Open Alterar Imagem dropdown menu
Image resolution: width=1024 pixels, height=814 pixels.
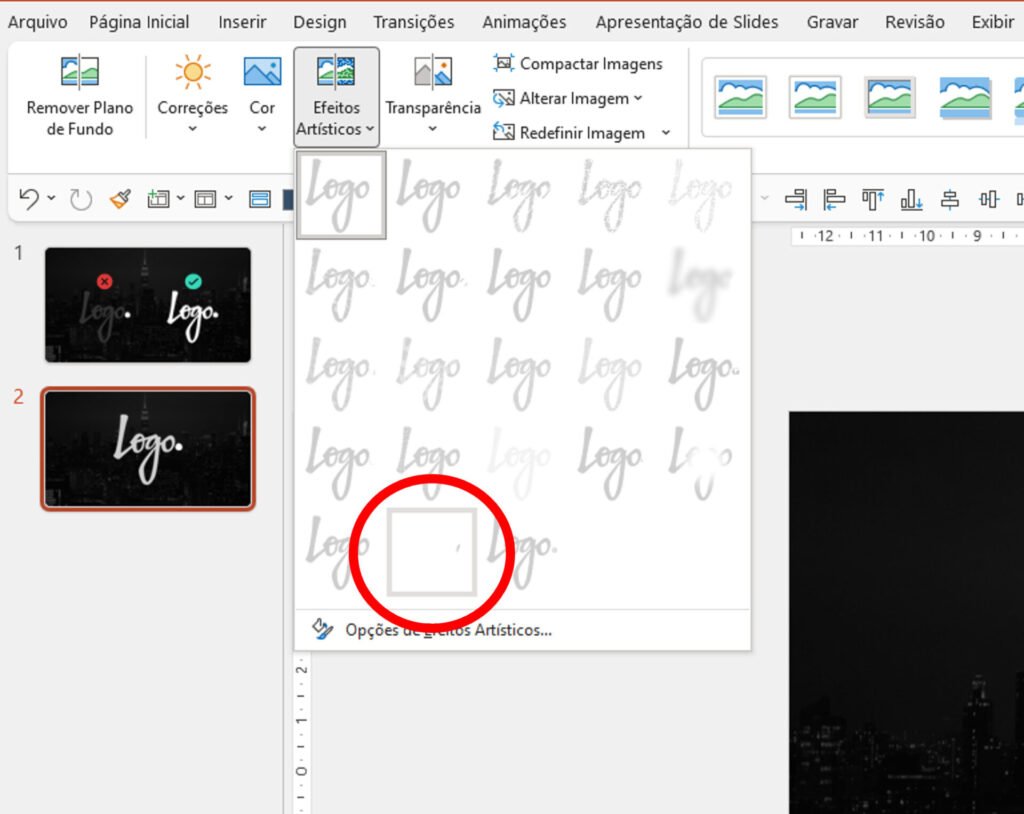click(x=568, y=98)
